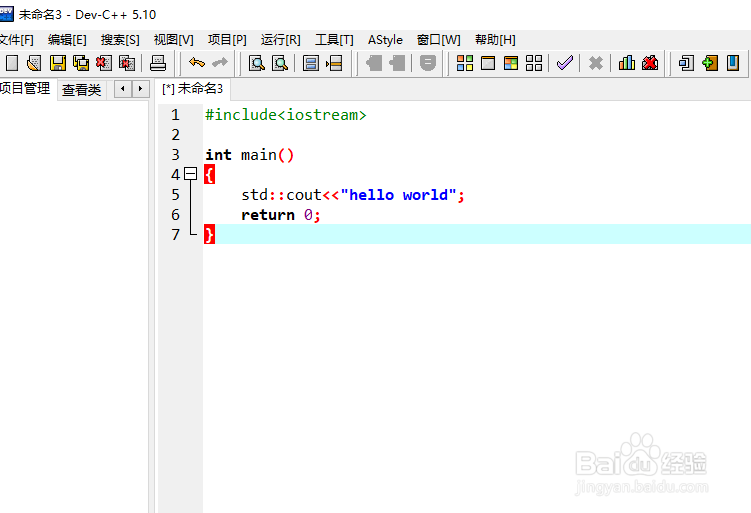Open the 视图[V] menu

pyautogui.click(x=173, y=40)
